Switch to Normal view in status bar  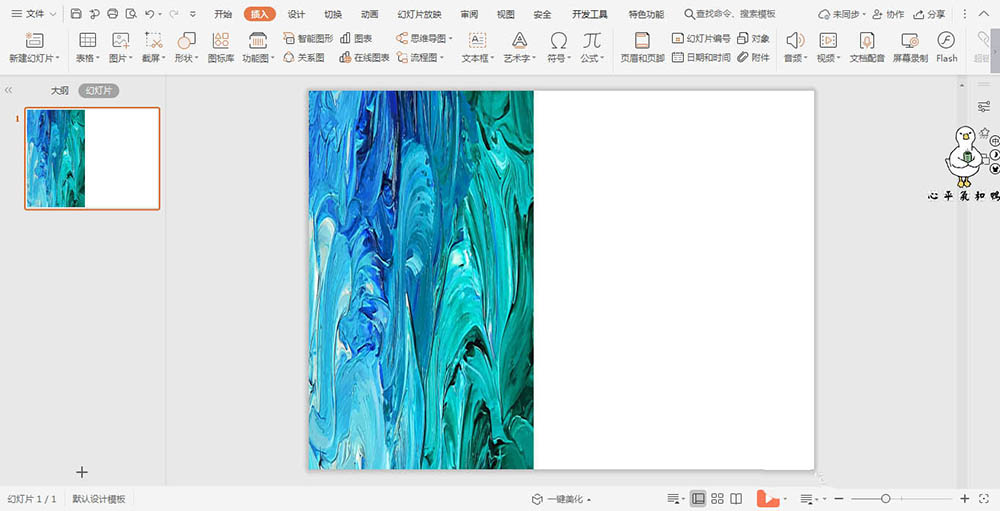pyautogui.click(x=699, y=499)
